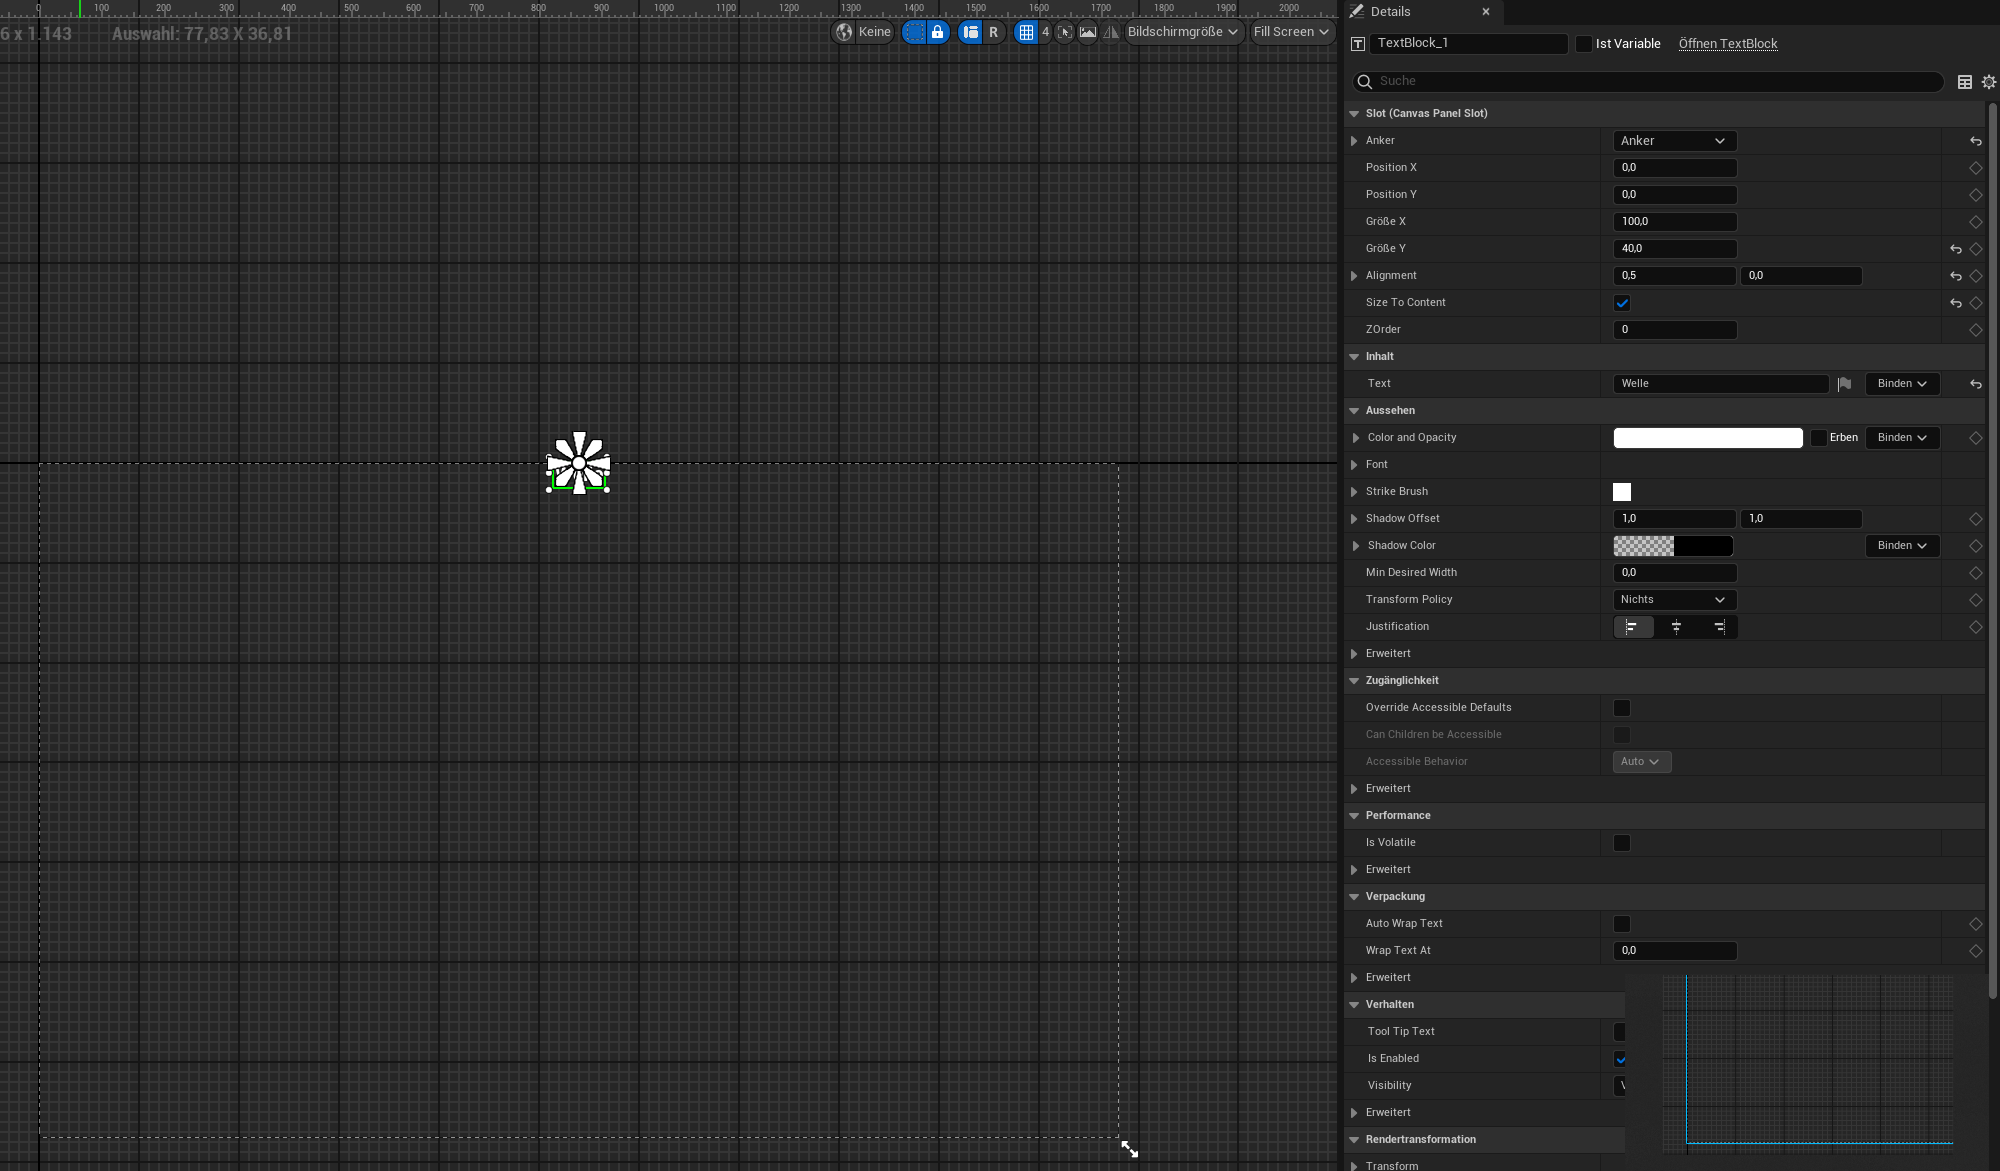This screenshot has width=2000, height=1171.
Task: Open property matrix table icon
Action: click(1964, 82)
